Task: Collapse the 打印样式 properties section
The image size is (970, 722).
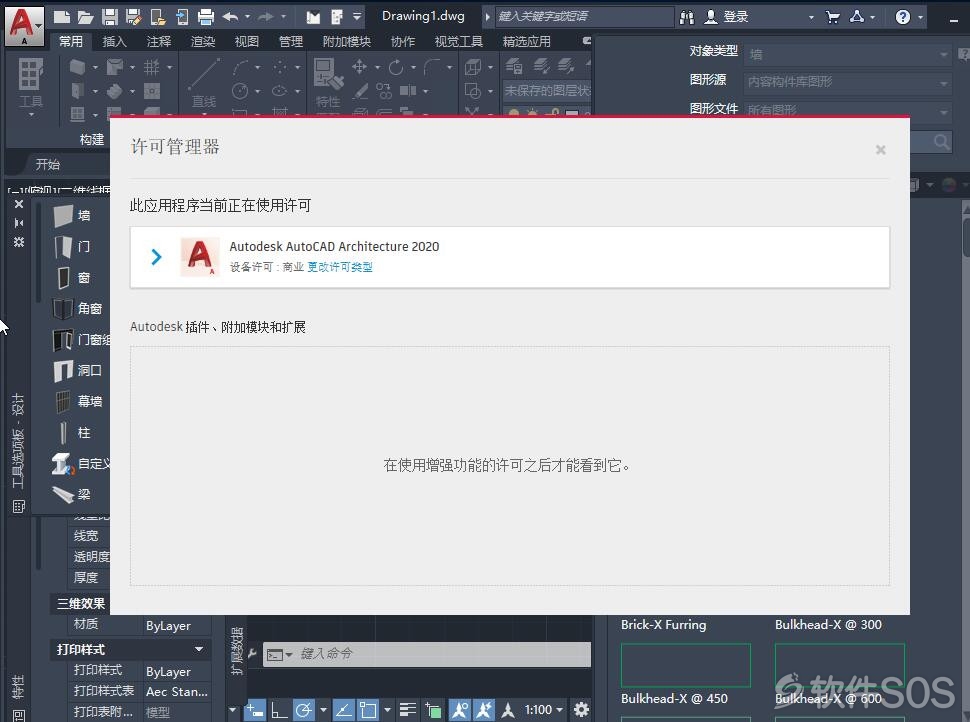Action: tap(199, 649)
